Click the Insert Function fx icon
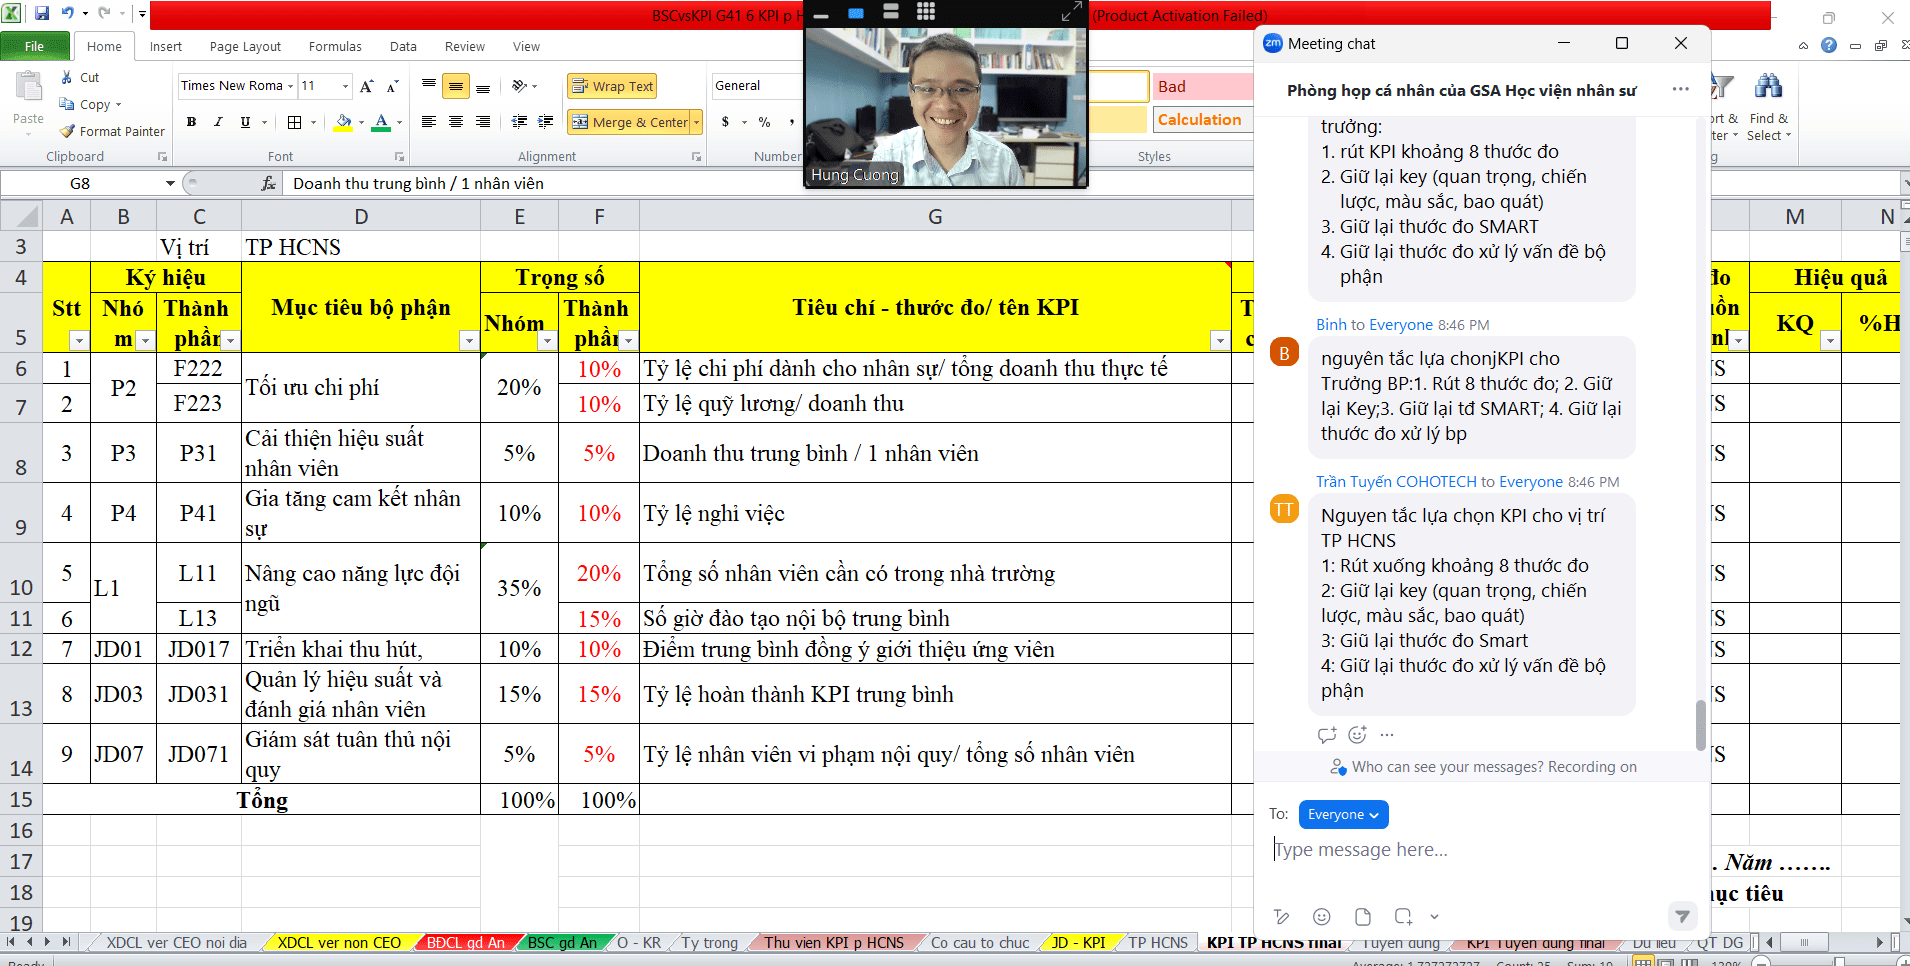The width and height of the screenshot is (1910, 966). pos(268,183)
